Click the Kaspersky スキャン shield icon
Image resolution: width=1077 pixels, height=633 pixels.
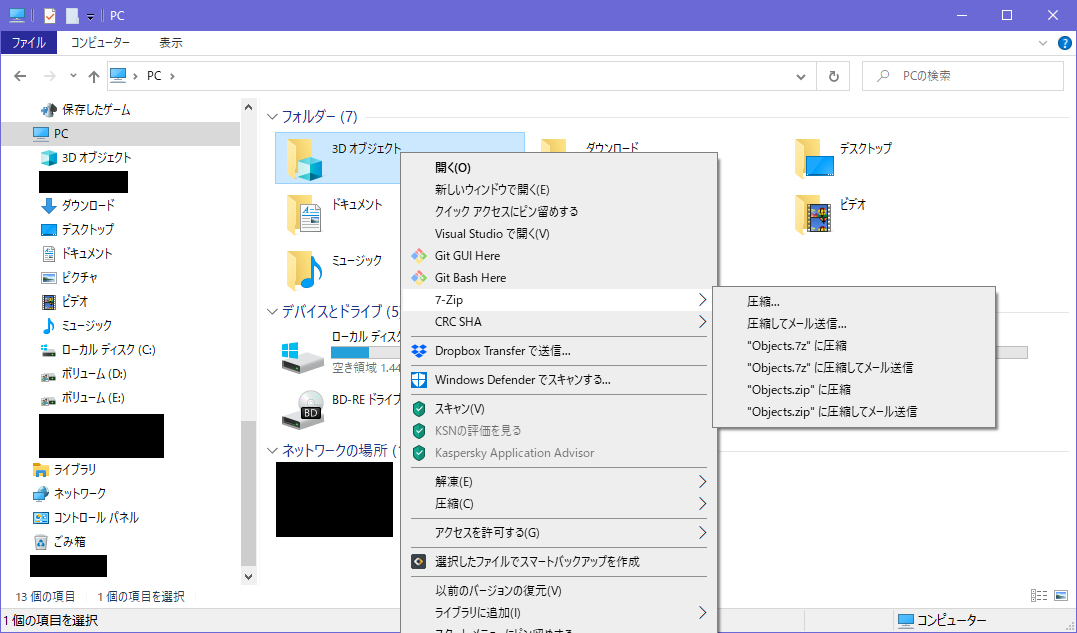419,409
